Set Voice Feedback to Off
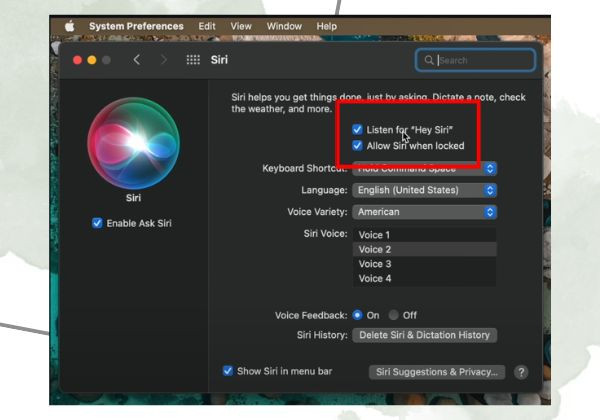The image size is (600, 420). tap(393, 315)
